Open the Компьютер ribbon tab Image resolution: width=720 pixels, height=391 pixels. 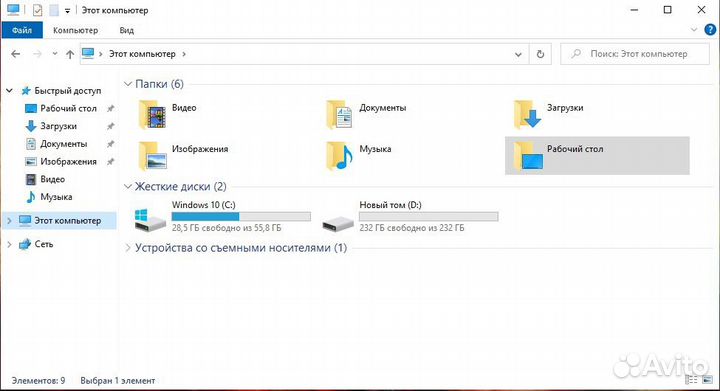tap(75, 30)
